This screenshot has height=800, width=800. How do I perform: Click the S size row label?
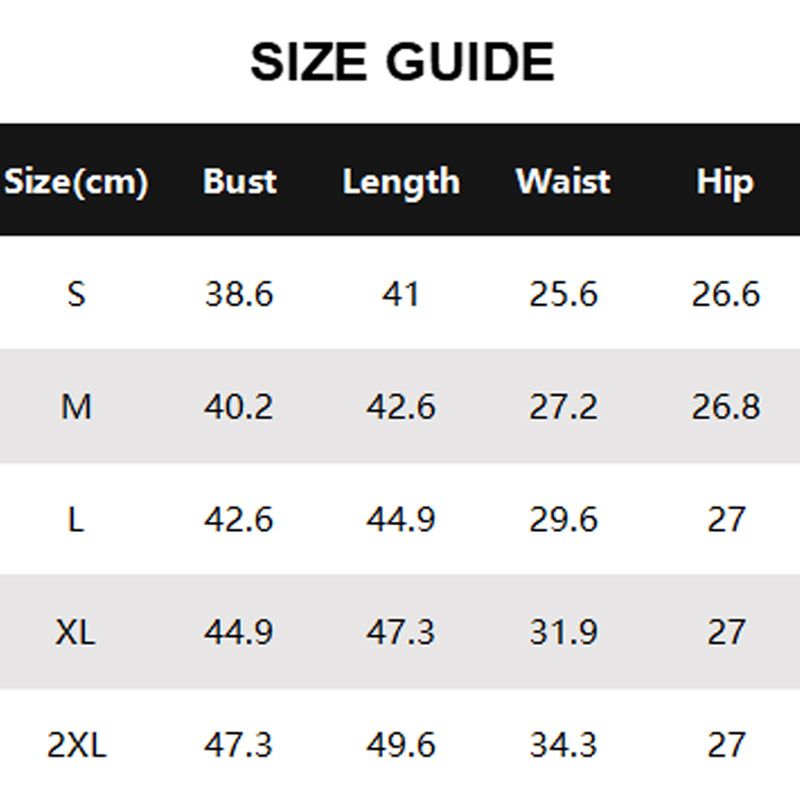point(76,294)
